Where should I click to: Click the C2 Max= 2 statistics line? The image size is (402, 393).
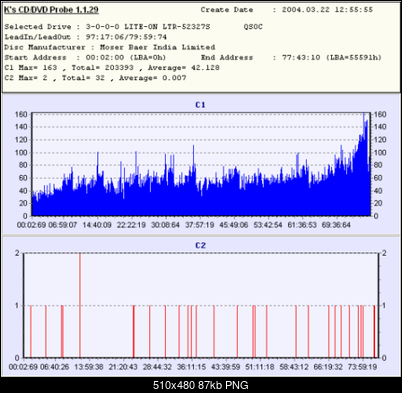tap(95, 78)
